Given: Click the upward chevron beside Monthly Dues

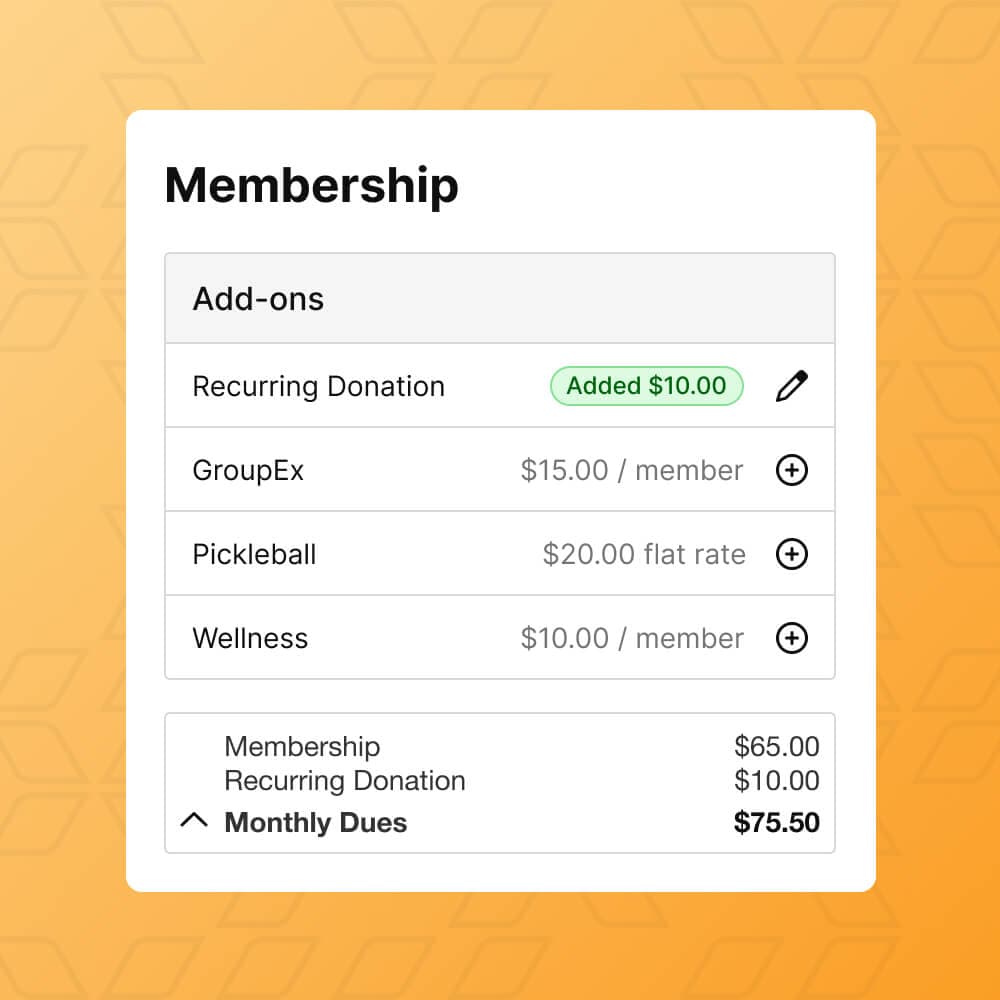Looking at the screenshot, I should point(194,820).
